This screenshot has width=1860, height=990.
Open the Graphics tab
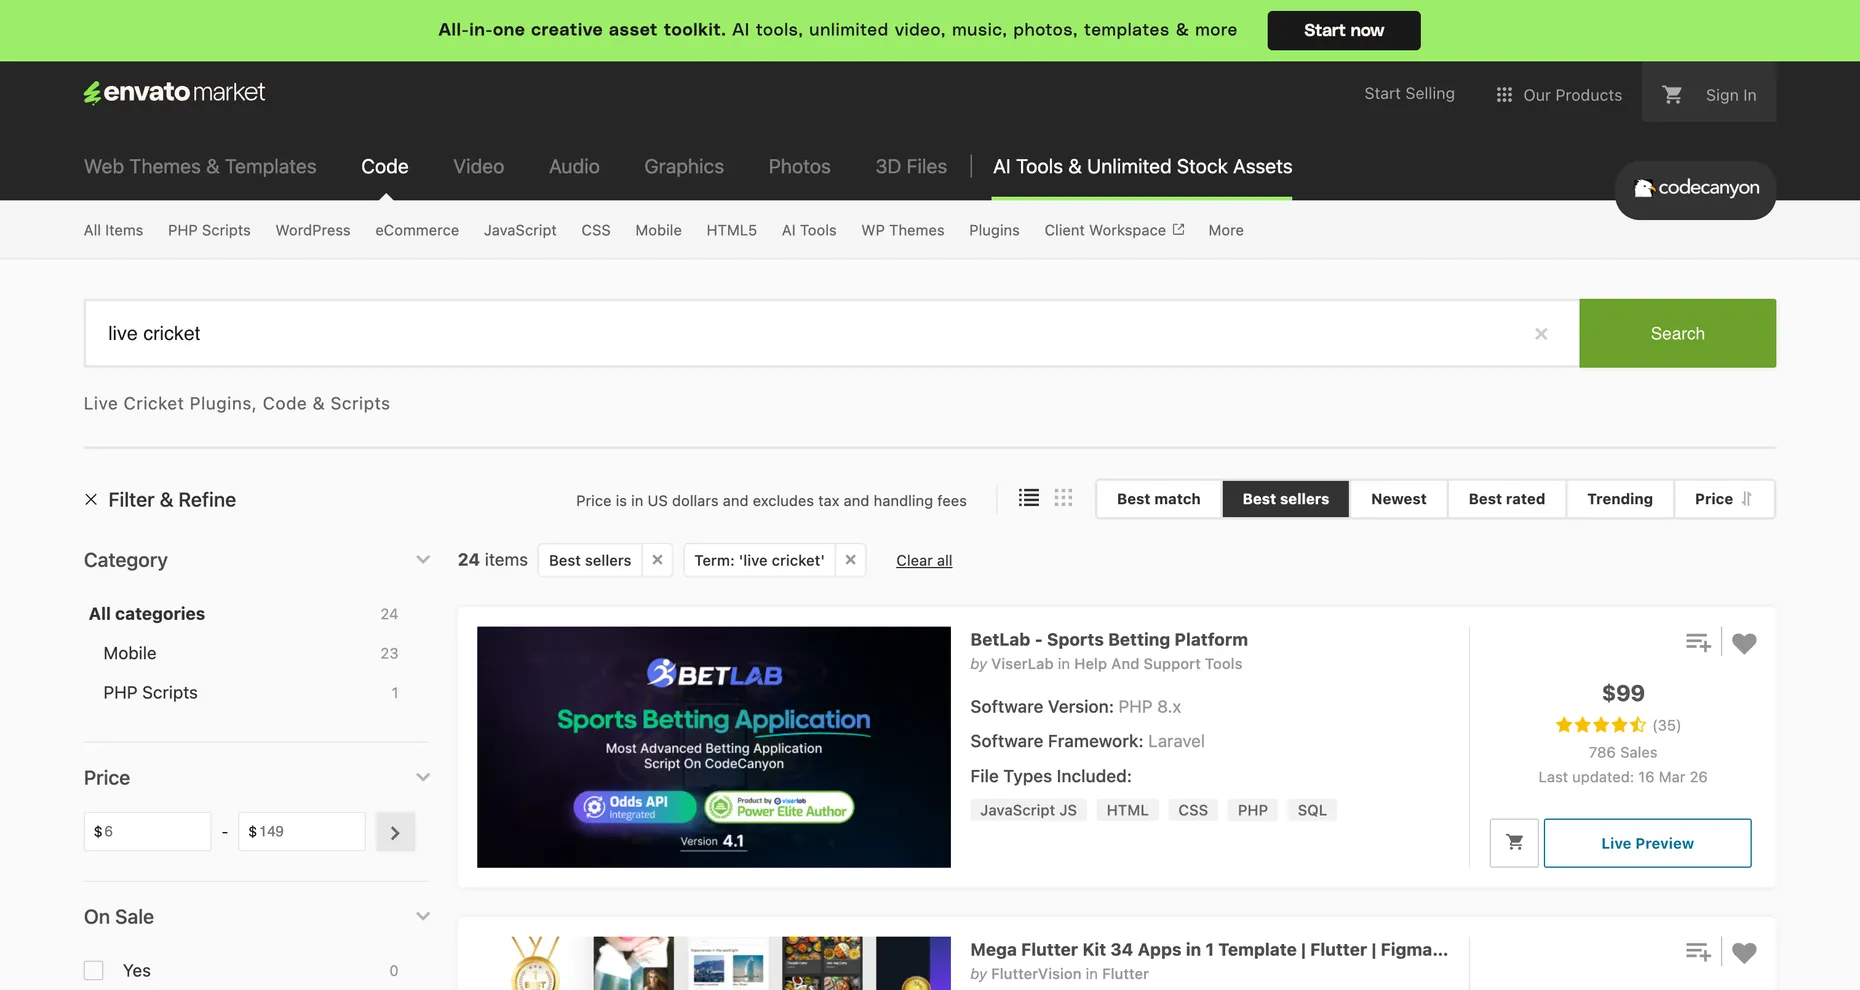click(x=684, y=167)
